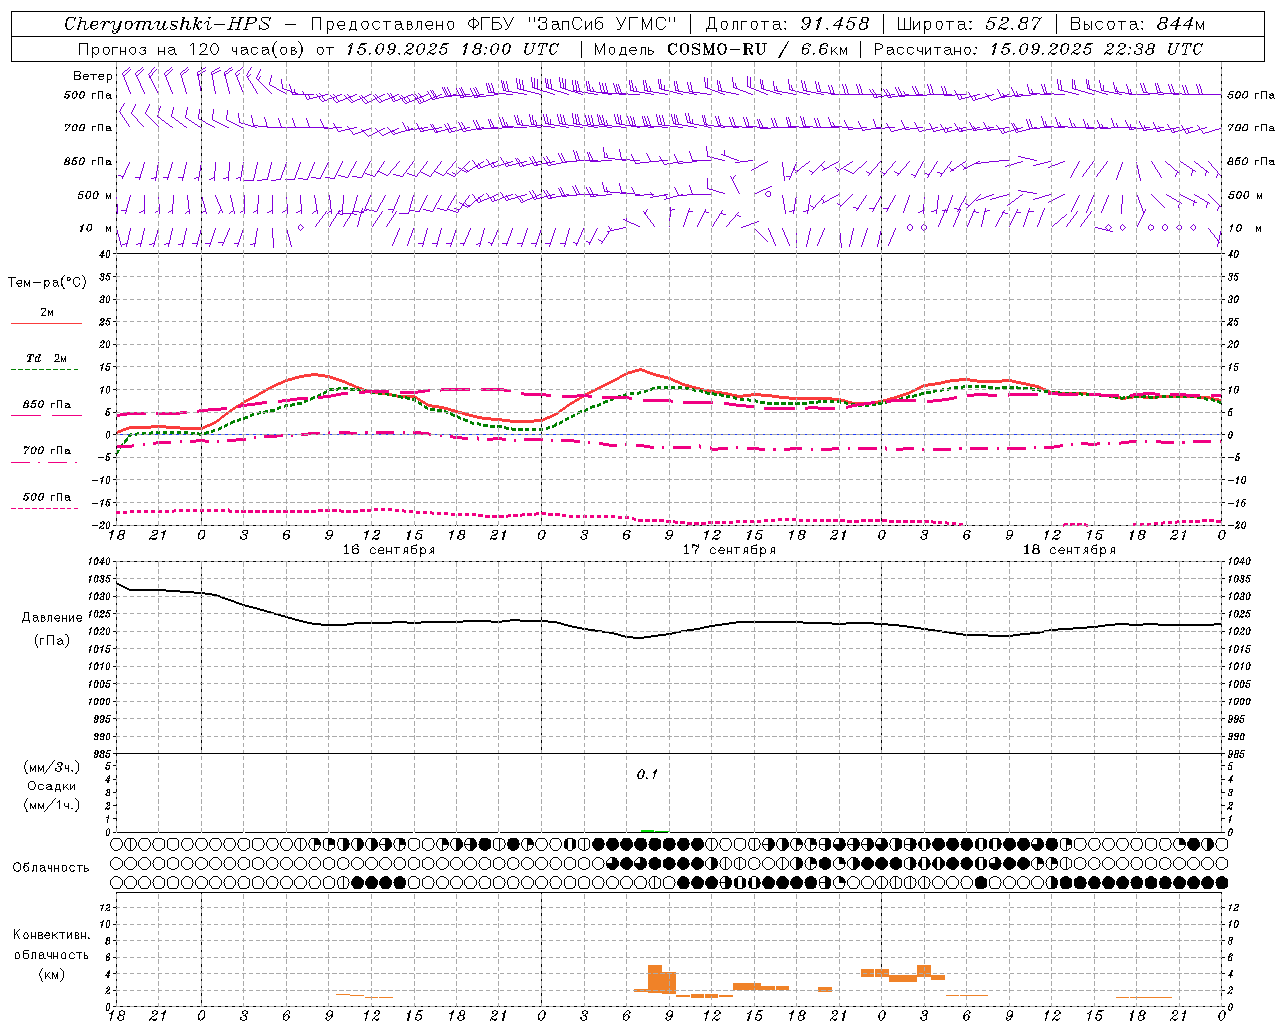Click the Высота: 844м field
Image resolution: width=1280 pixels, height=1024 pixels.
tap(1137, 24)
